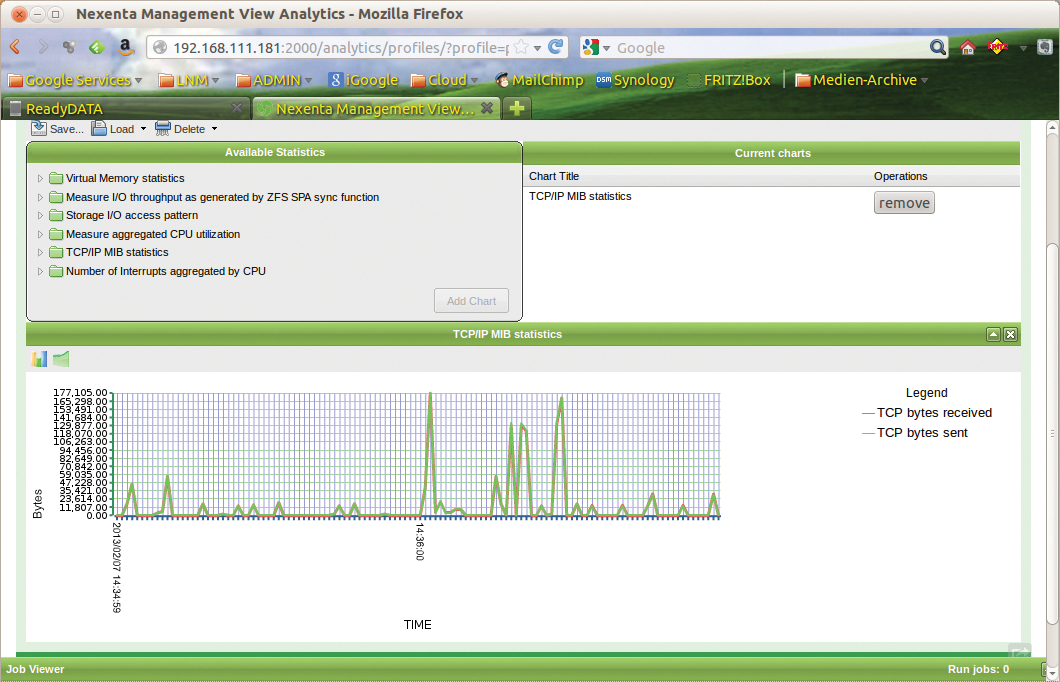Switch chart to area graph view

point(61,359)
